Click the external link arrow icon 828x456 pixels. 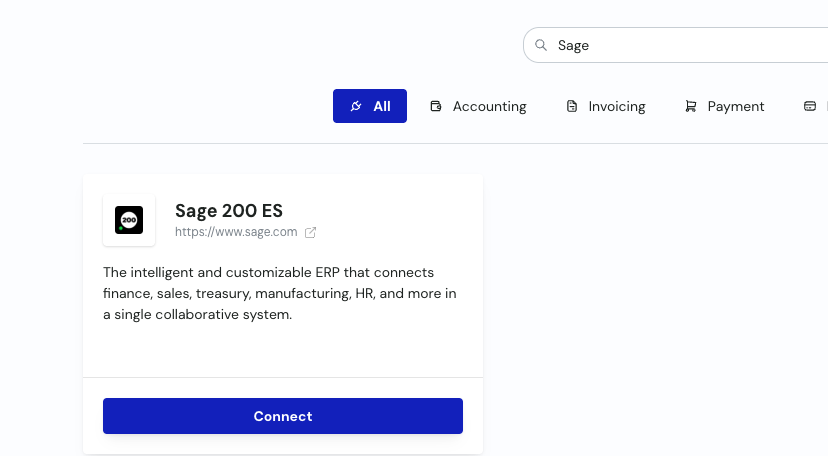tap(310, 232)
